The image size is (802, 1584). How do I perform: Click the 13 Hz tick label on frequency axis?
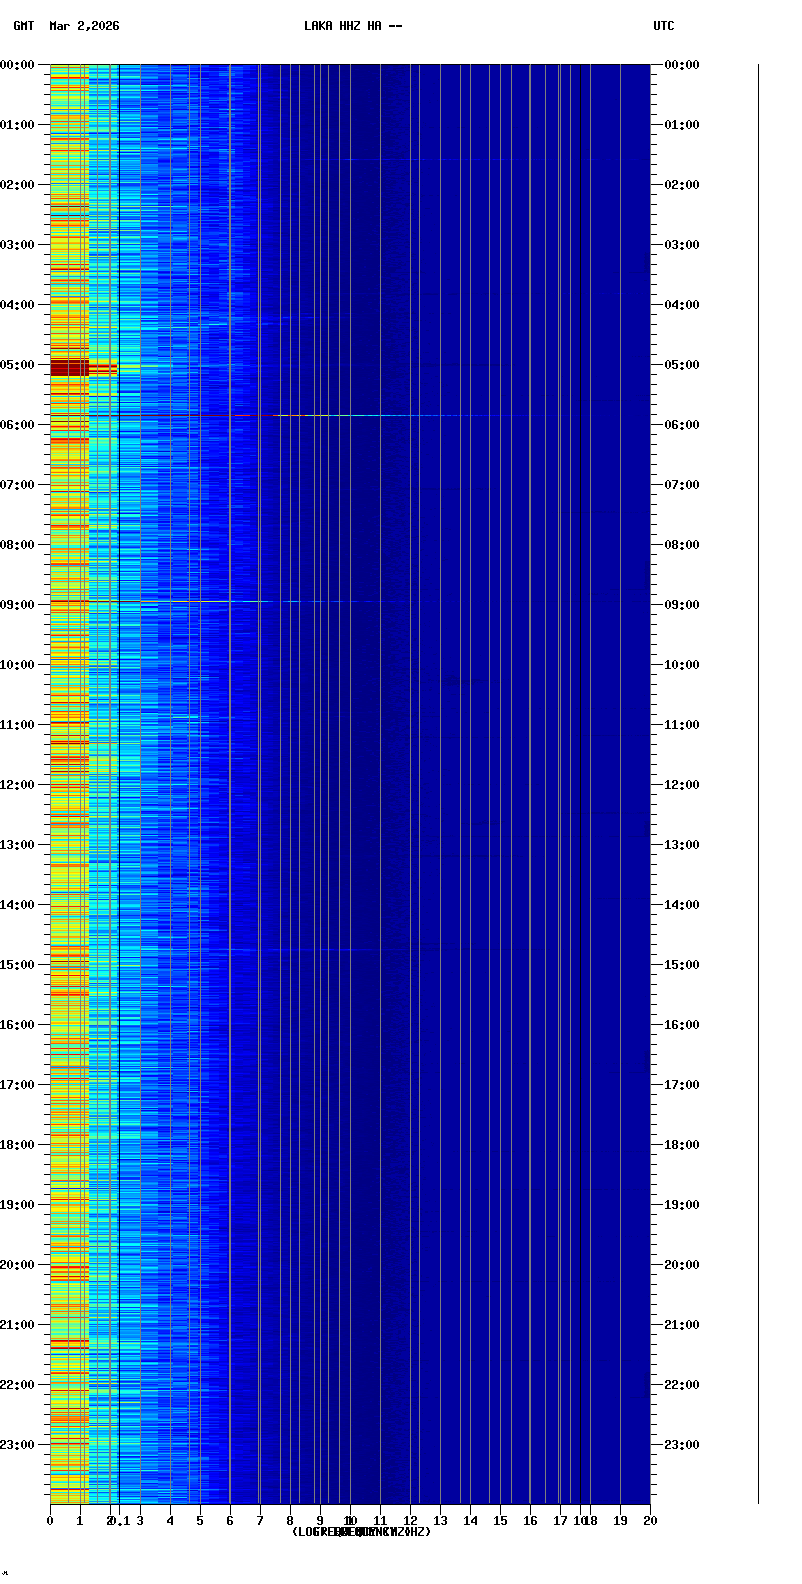(x=440, y=1521)
